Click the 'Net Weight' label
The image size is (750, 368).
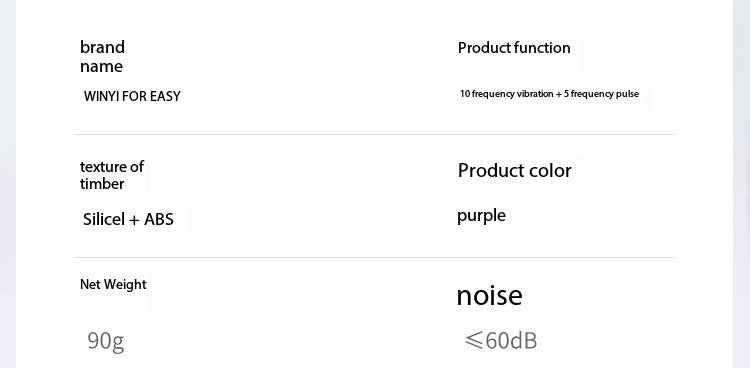tap(113, 284)
